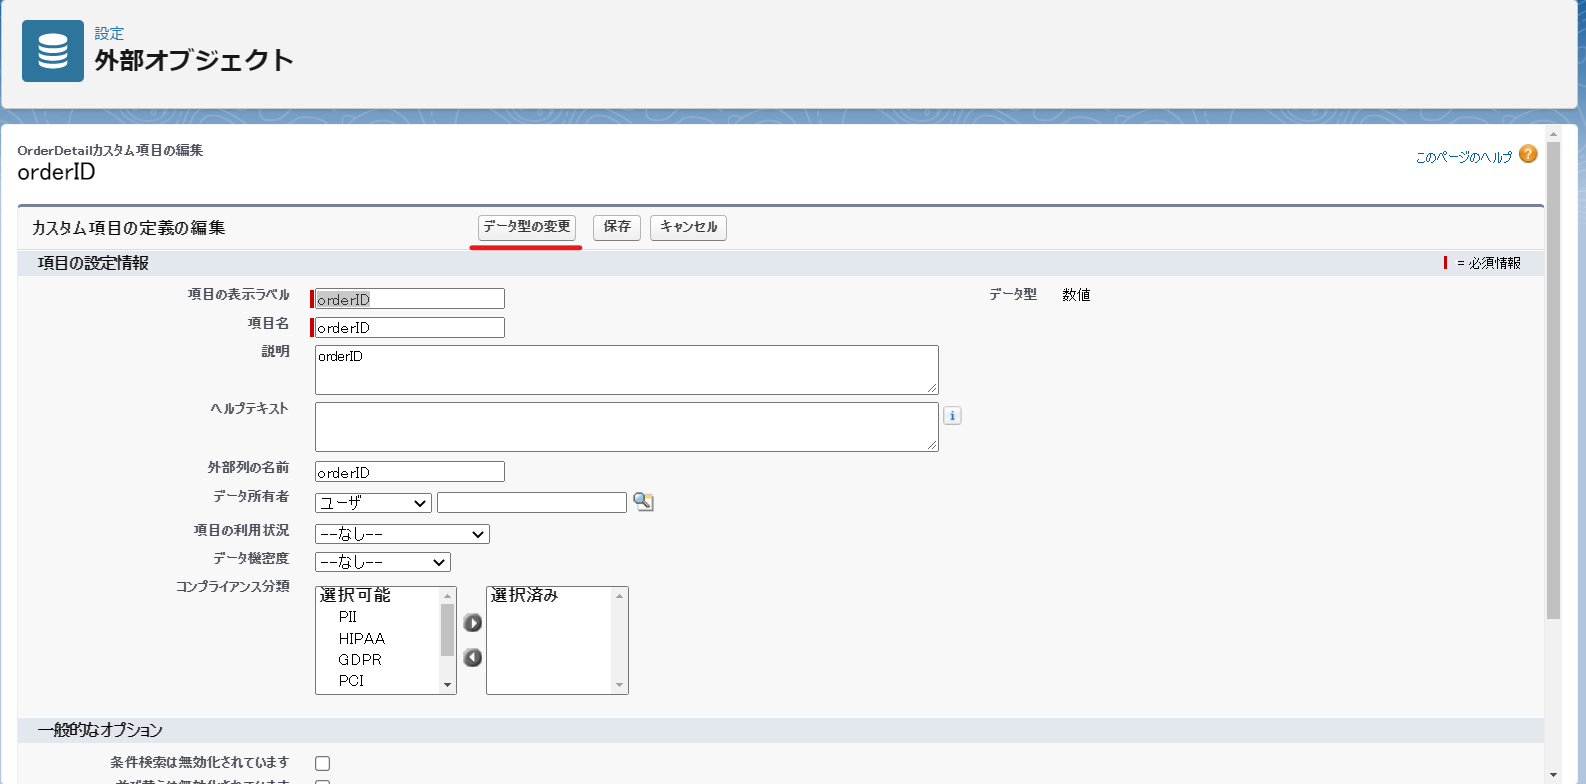Click the 保存 button
This screenshot has height=784, width=1586.
click(x=617, y=227)
